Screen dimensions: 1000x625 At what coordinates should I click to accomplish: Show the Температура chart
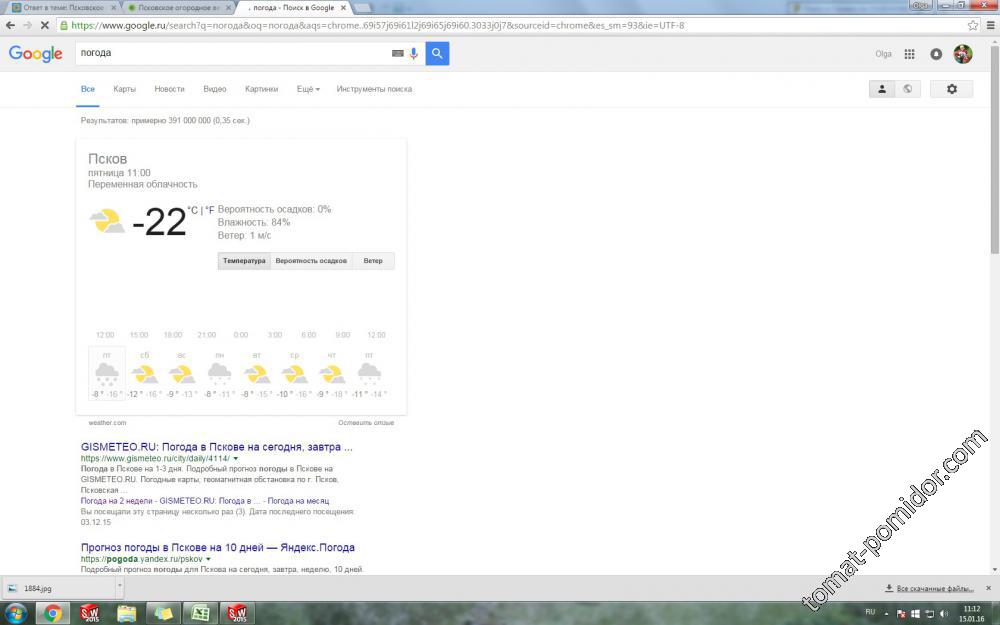click(244, 261)
